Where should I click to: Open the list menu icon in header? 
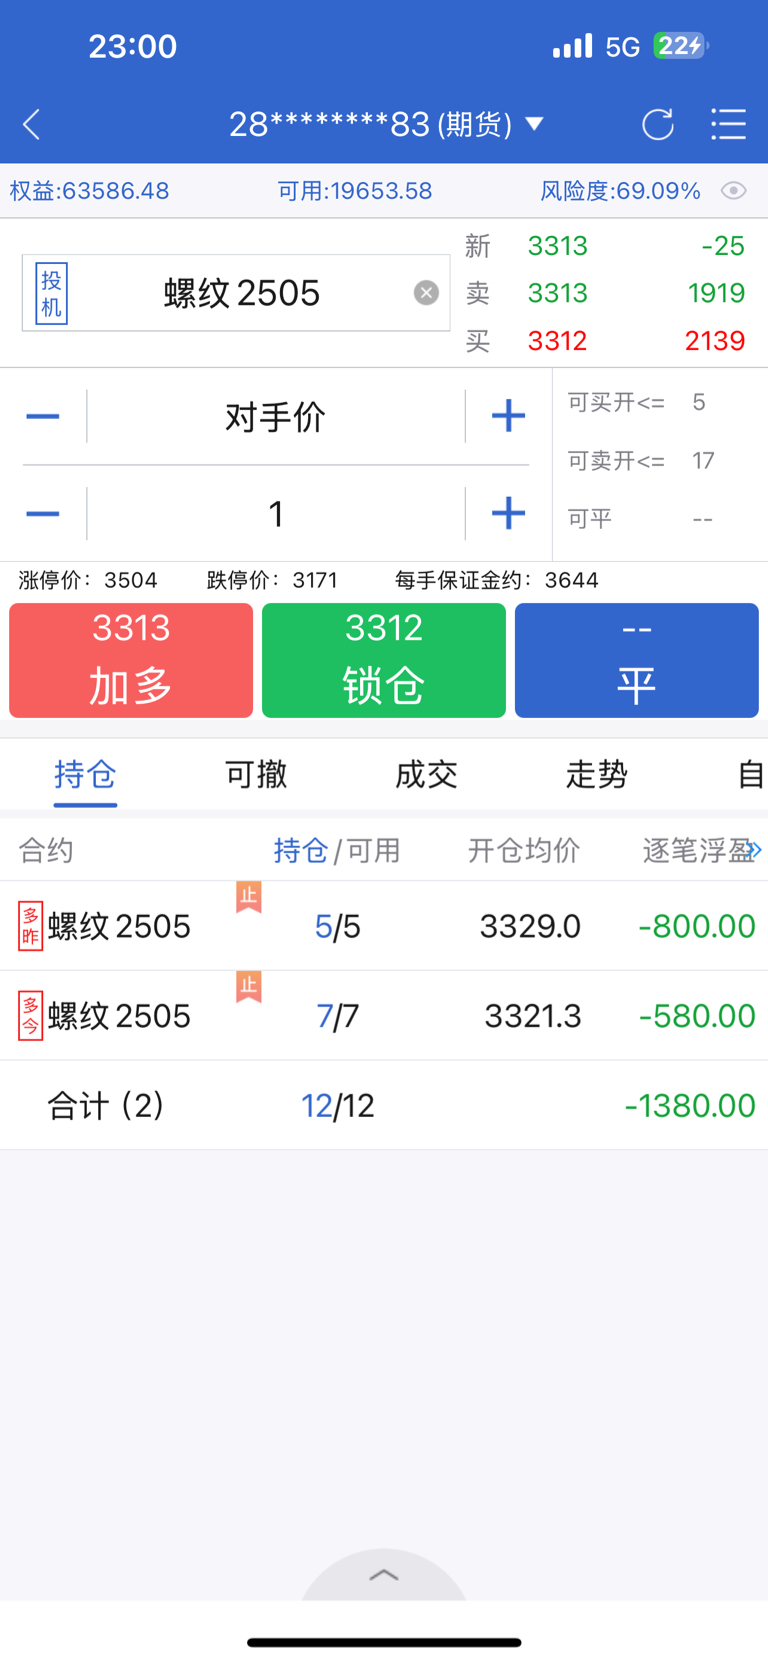(x=728, y=124)
